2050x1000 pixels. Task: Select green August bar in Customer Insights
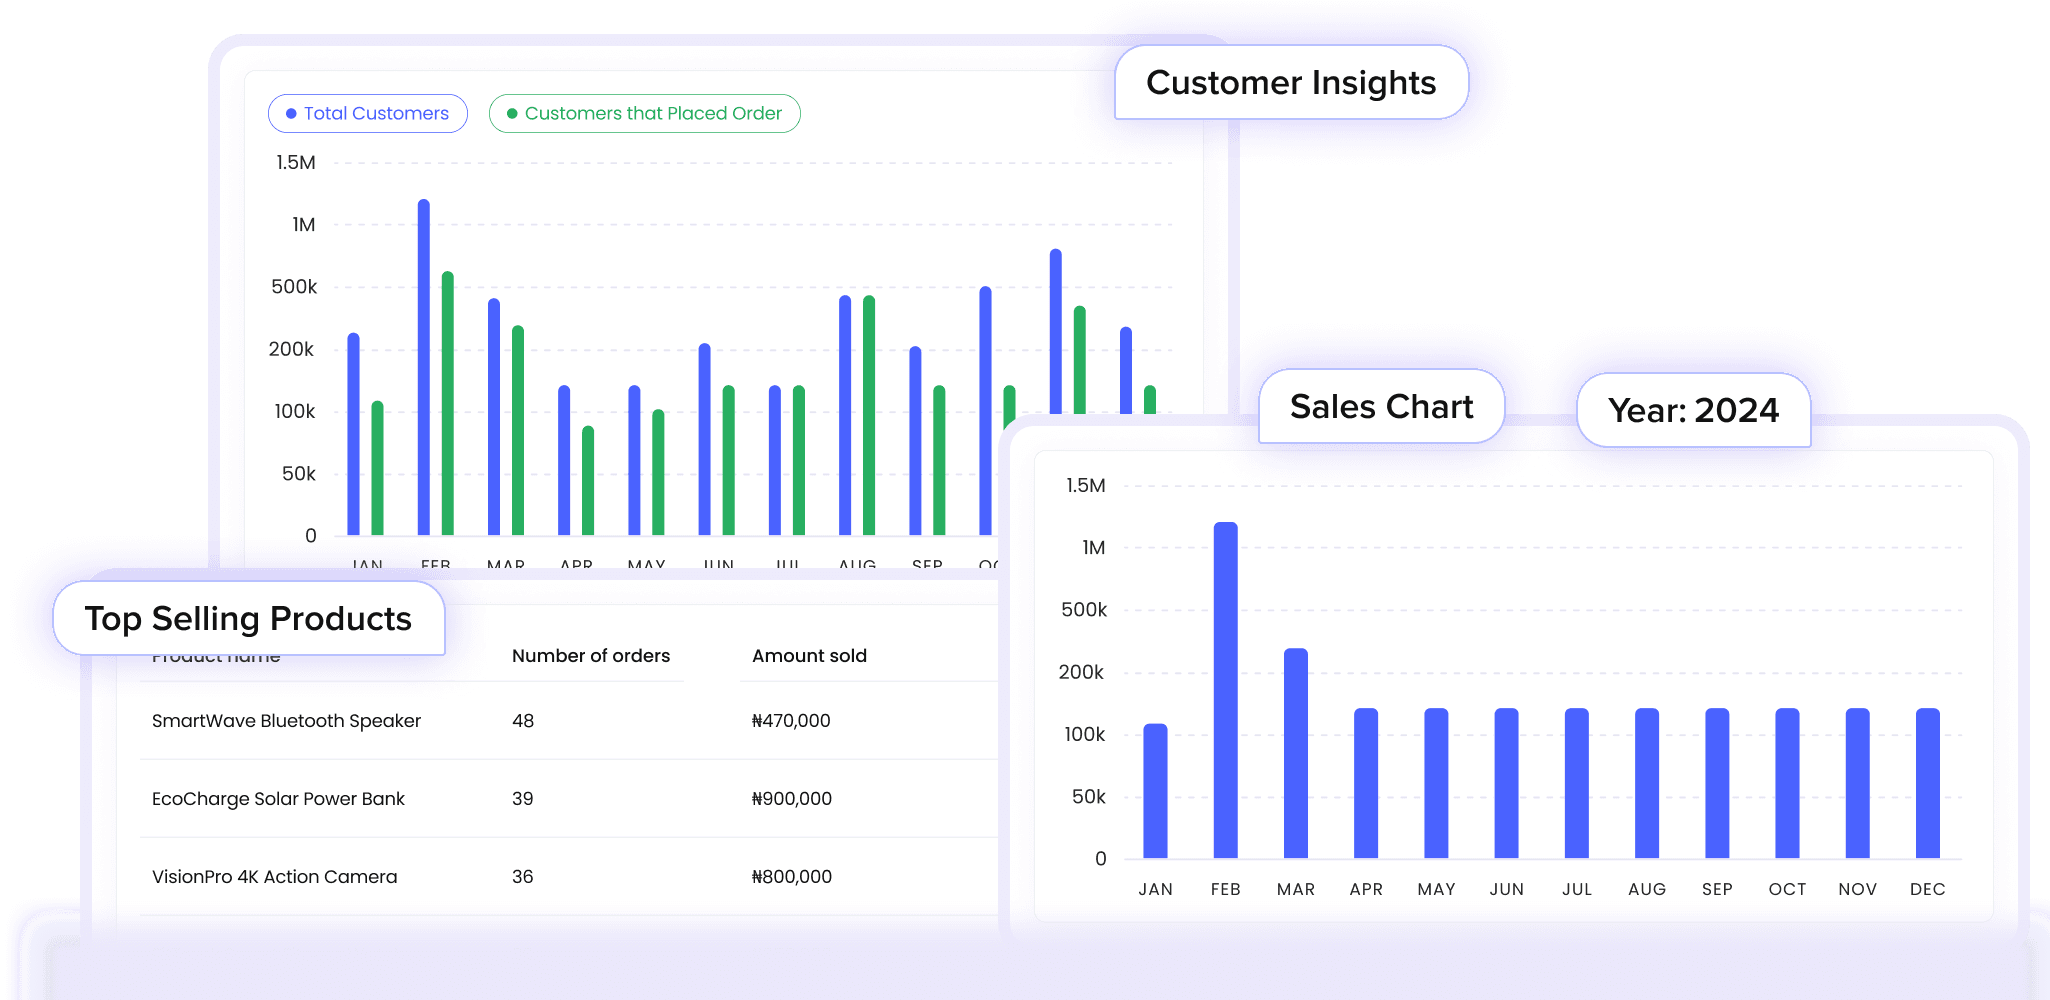(869, 415)
